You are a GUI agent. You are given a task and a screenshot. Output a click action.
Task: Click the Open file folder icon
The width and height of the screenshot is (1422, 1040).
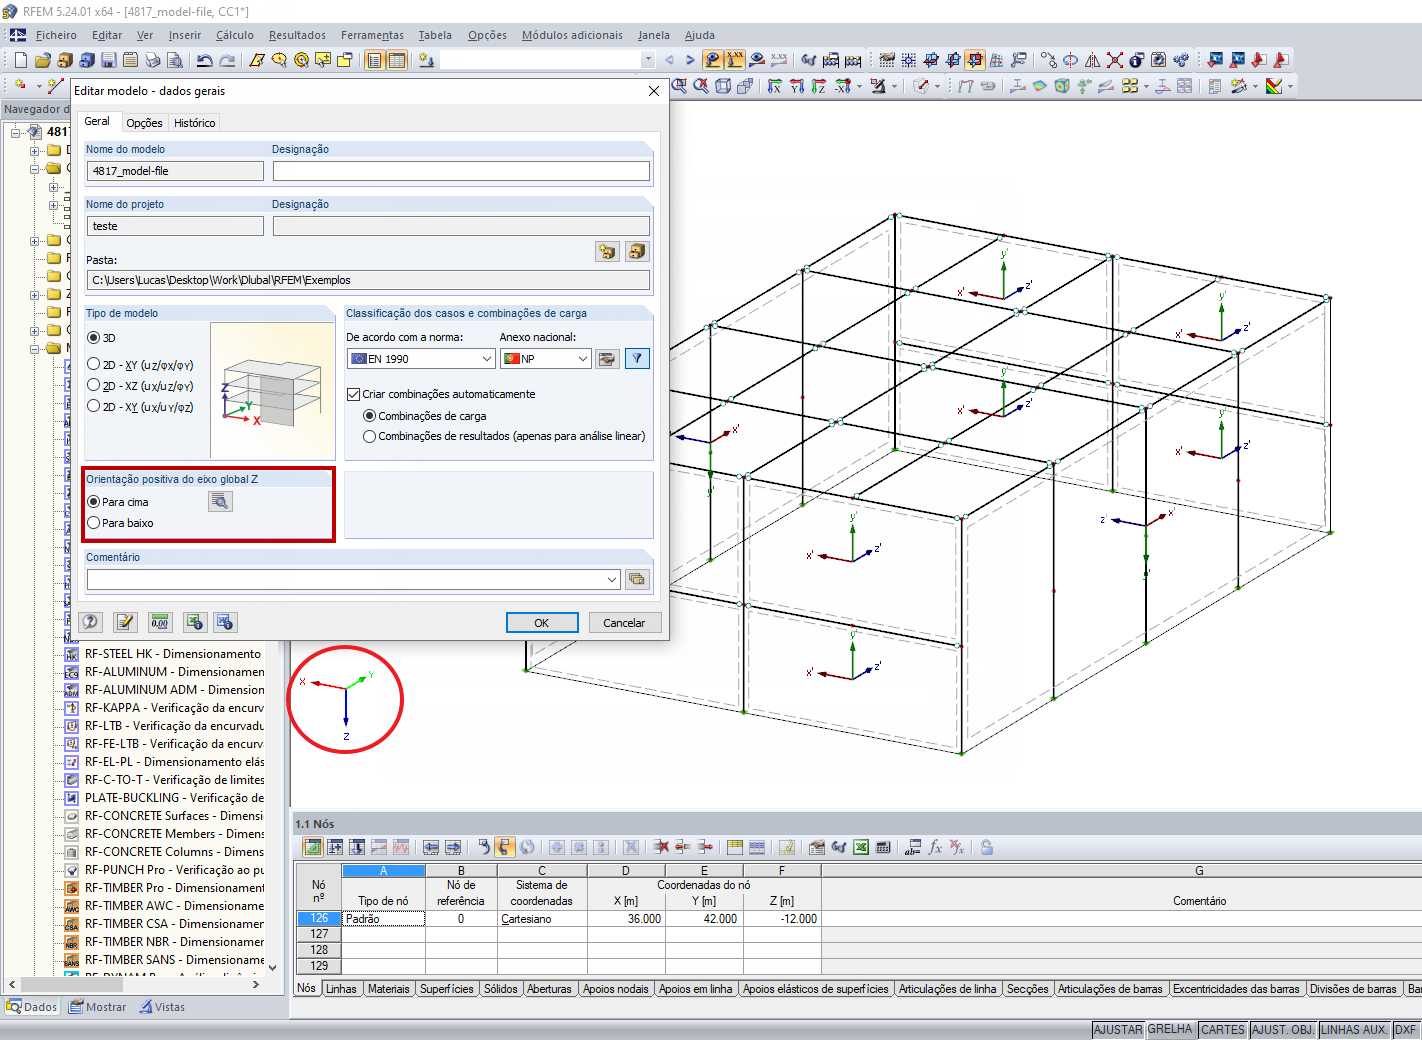[x=43, y=60]
